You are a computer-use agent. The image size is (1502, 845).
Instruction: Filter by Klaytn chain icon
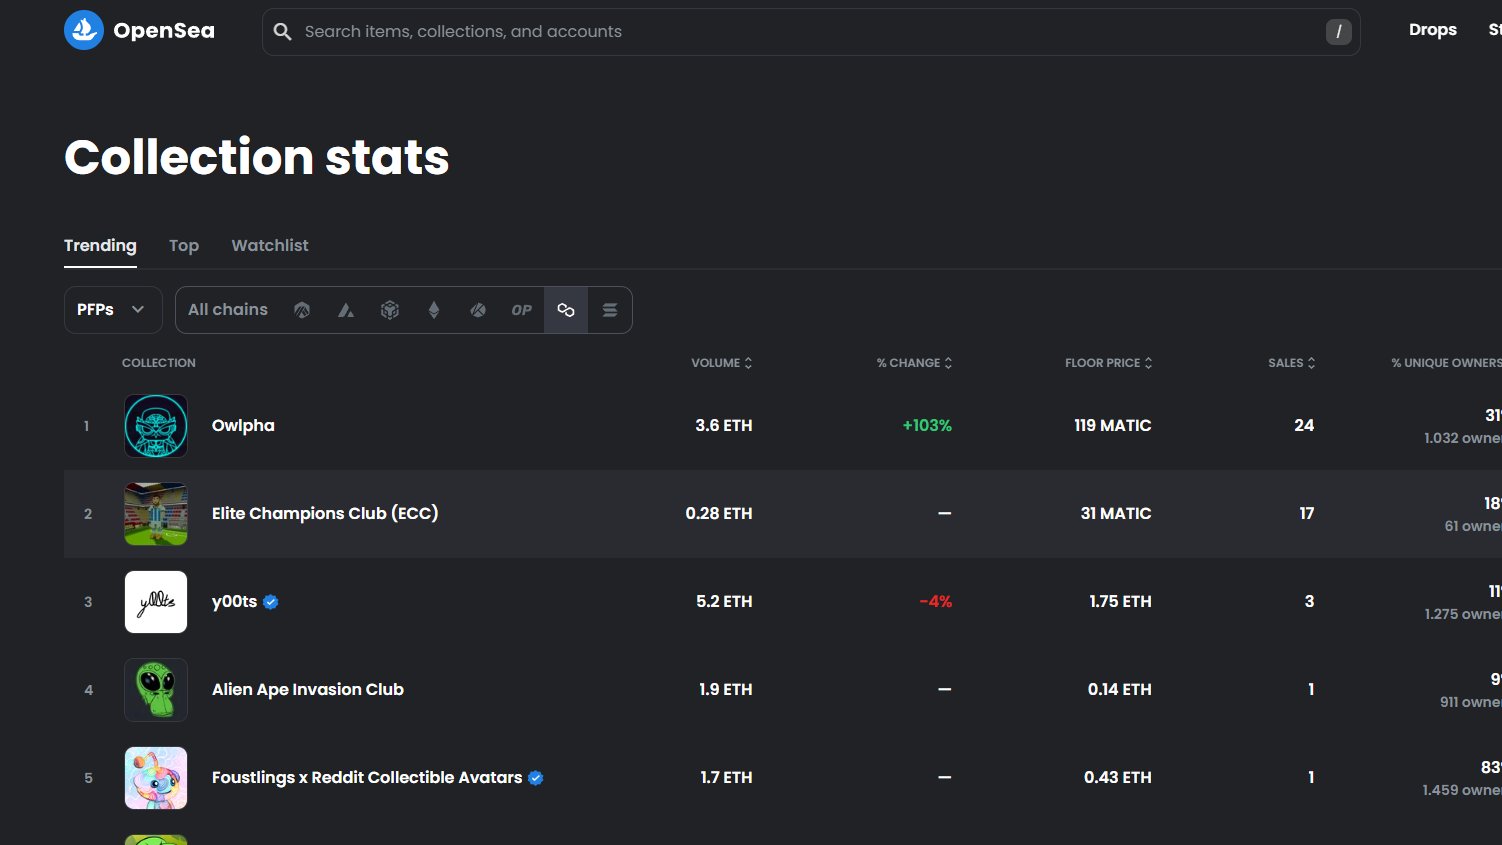pyautogui.click(x=478, y=310)
